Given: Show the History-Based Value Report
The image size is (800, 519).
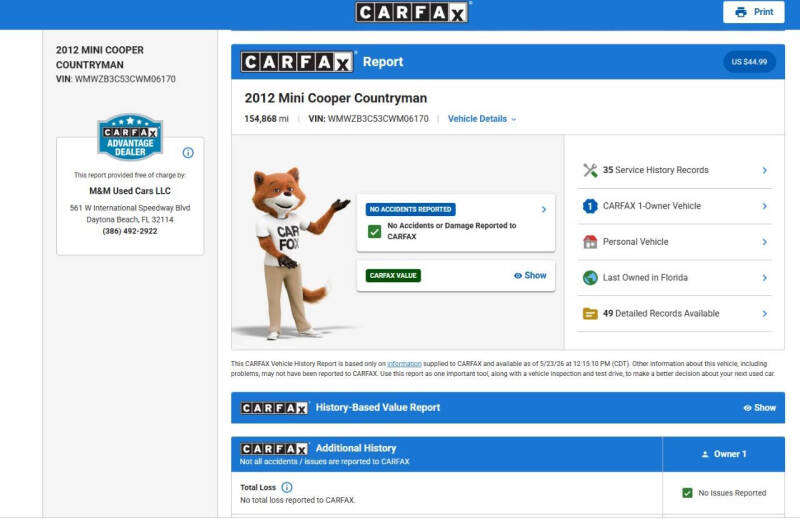Looking at the screenshot, I should (x=760, y=408).
